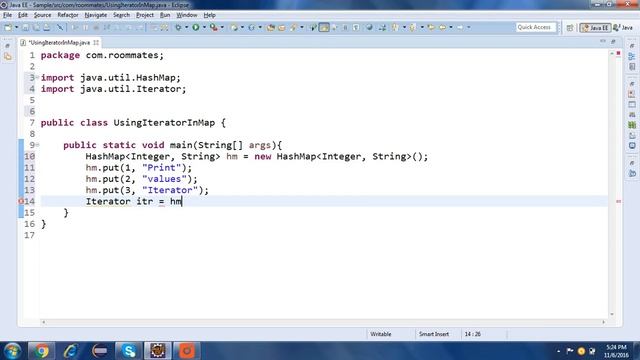
Task: Click the Open Type toolbar icon
Action: 271,27
